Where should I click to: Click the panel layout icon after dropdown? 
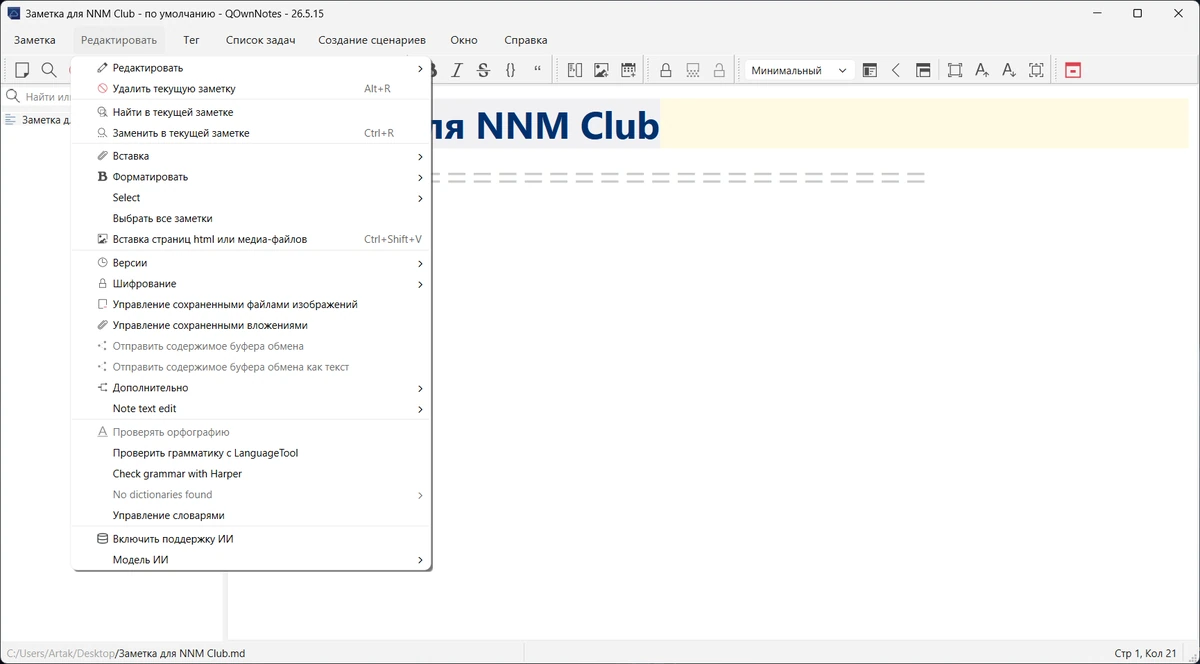point(869,70)
